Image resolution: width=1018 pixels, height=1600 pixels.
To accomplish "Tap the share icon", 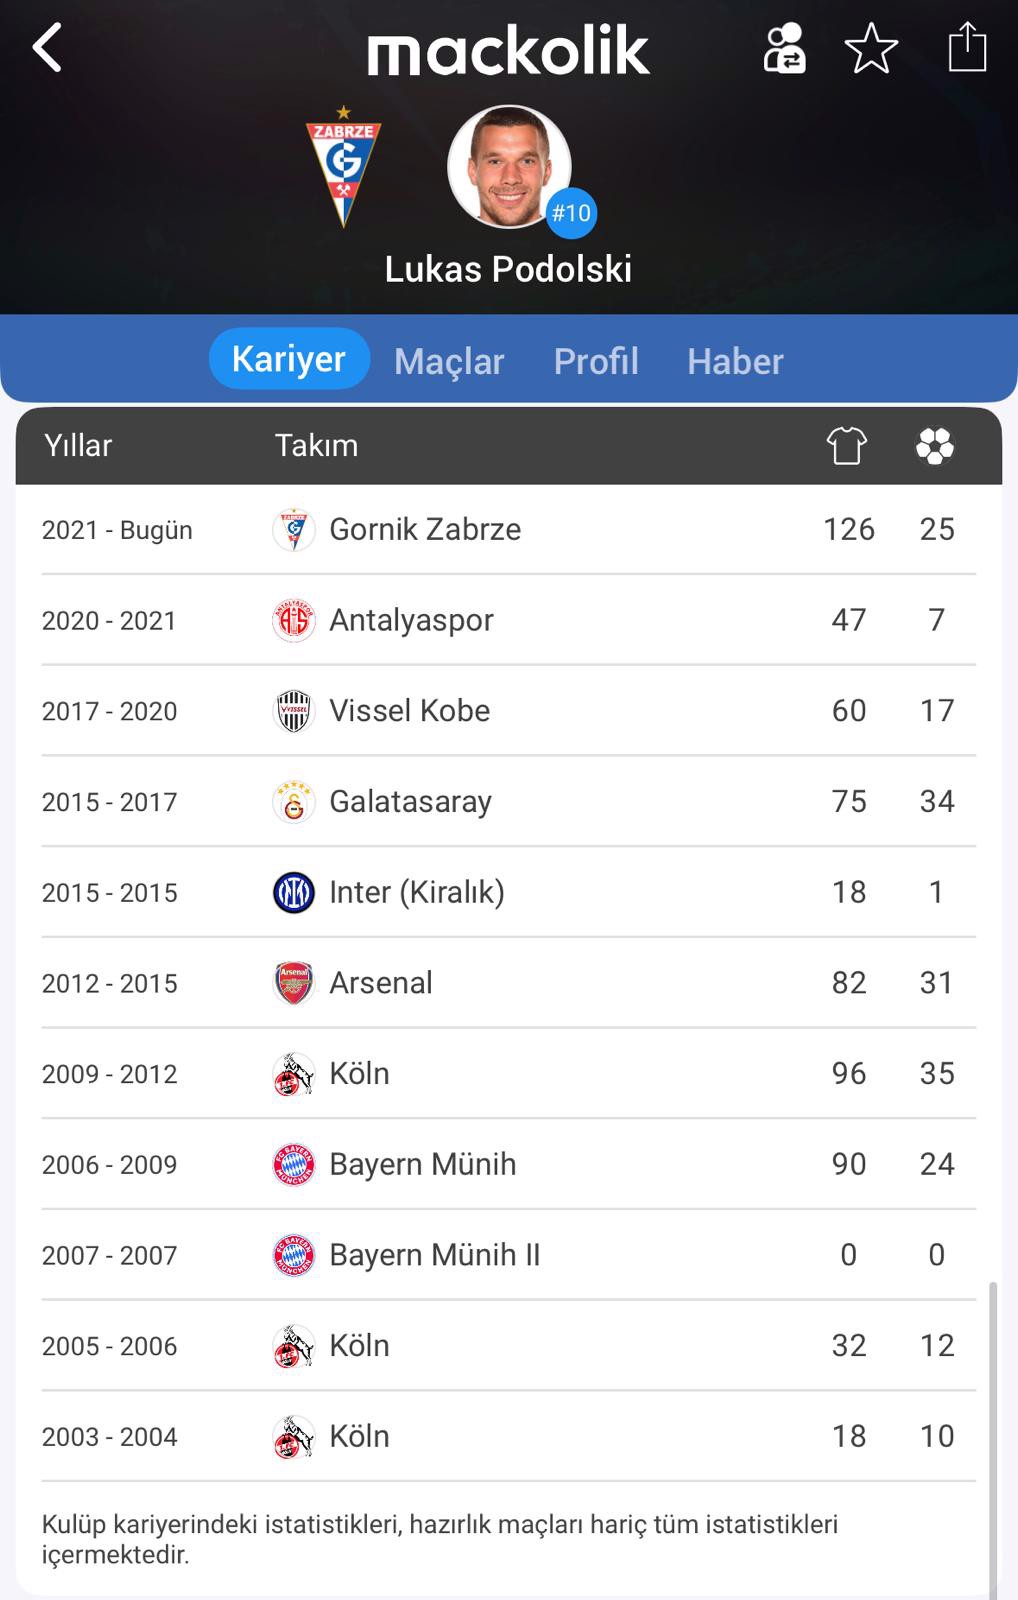I will (967, 48).
